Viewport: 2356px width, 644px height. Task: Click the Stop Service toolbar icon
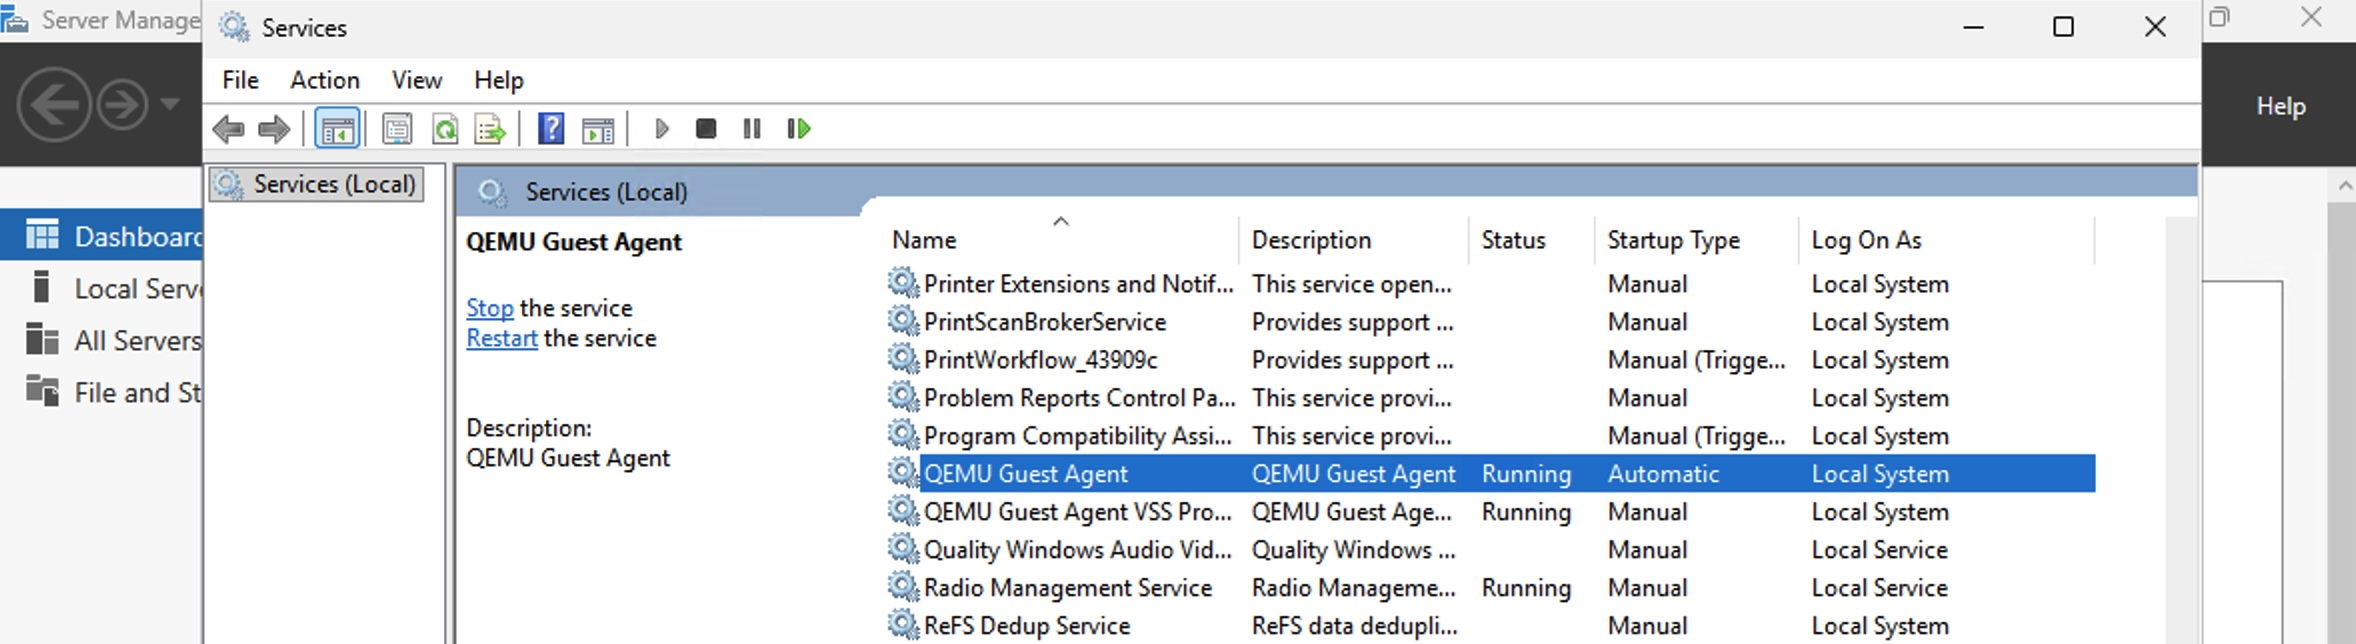coord(706,129)
